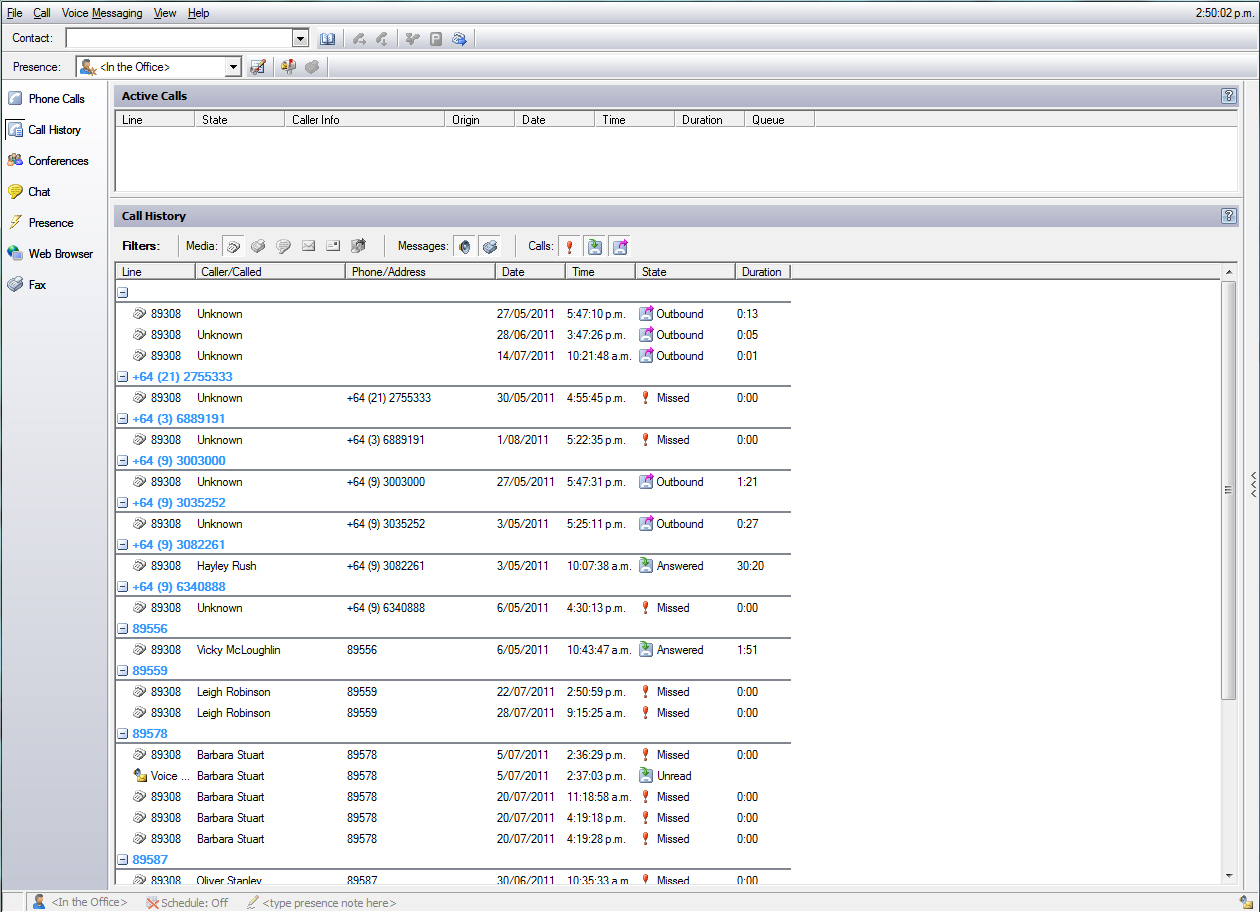Click the Answered icon on Hayley Rush row

(646, 566)
